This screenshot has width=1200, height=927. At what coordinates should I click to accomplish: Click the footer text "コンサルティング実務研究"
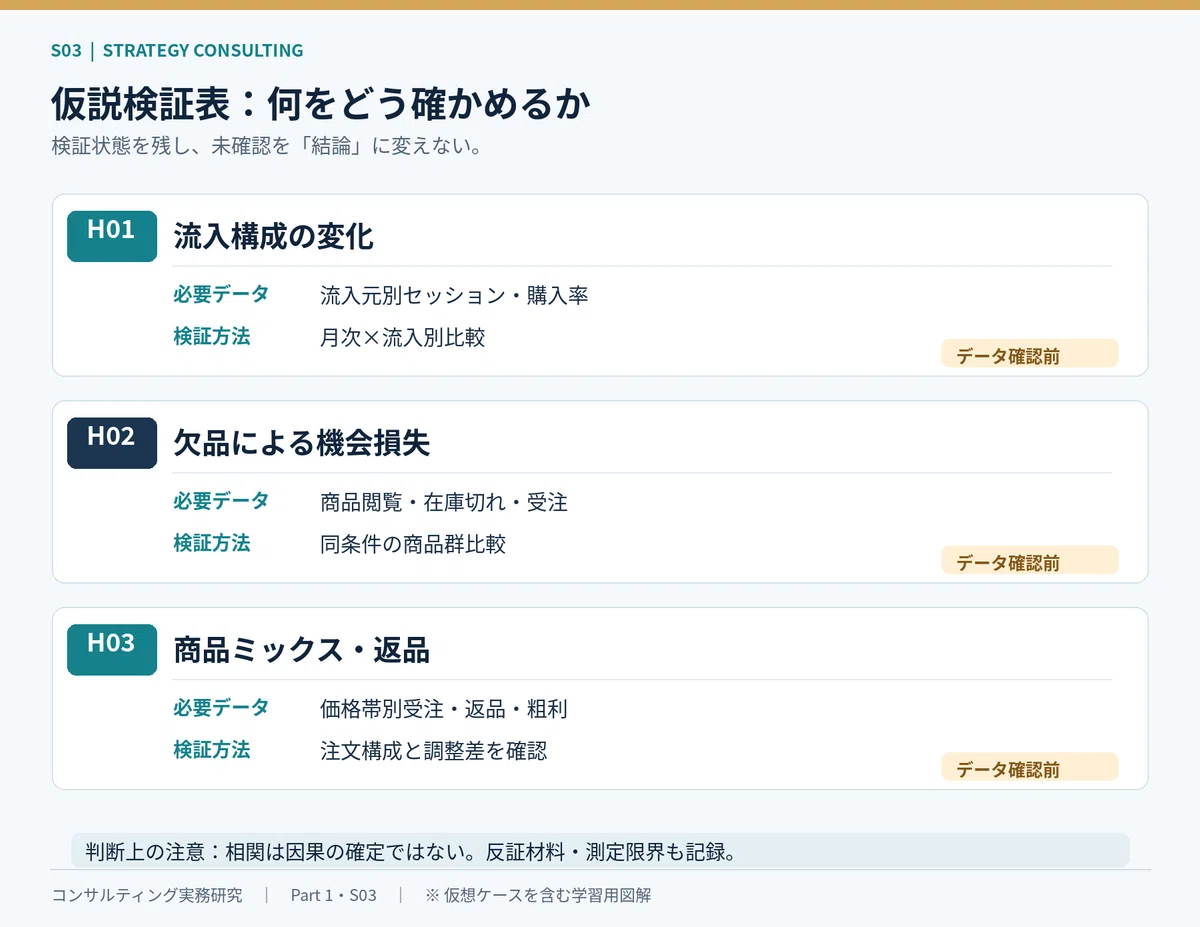point(147,895)
